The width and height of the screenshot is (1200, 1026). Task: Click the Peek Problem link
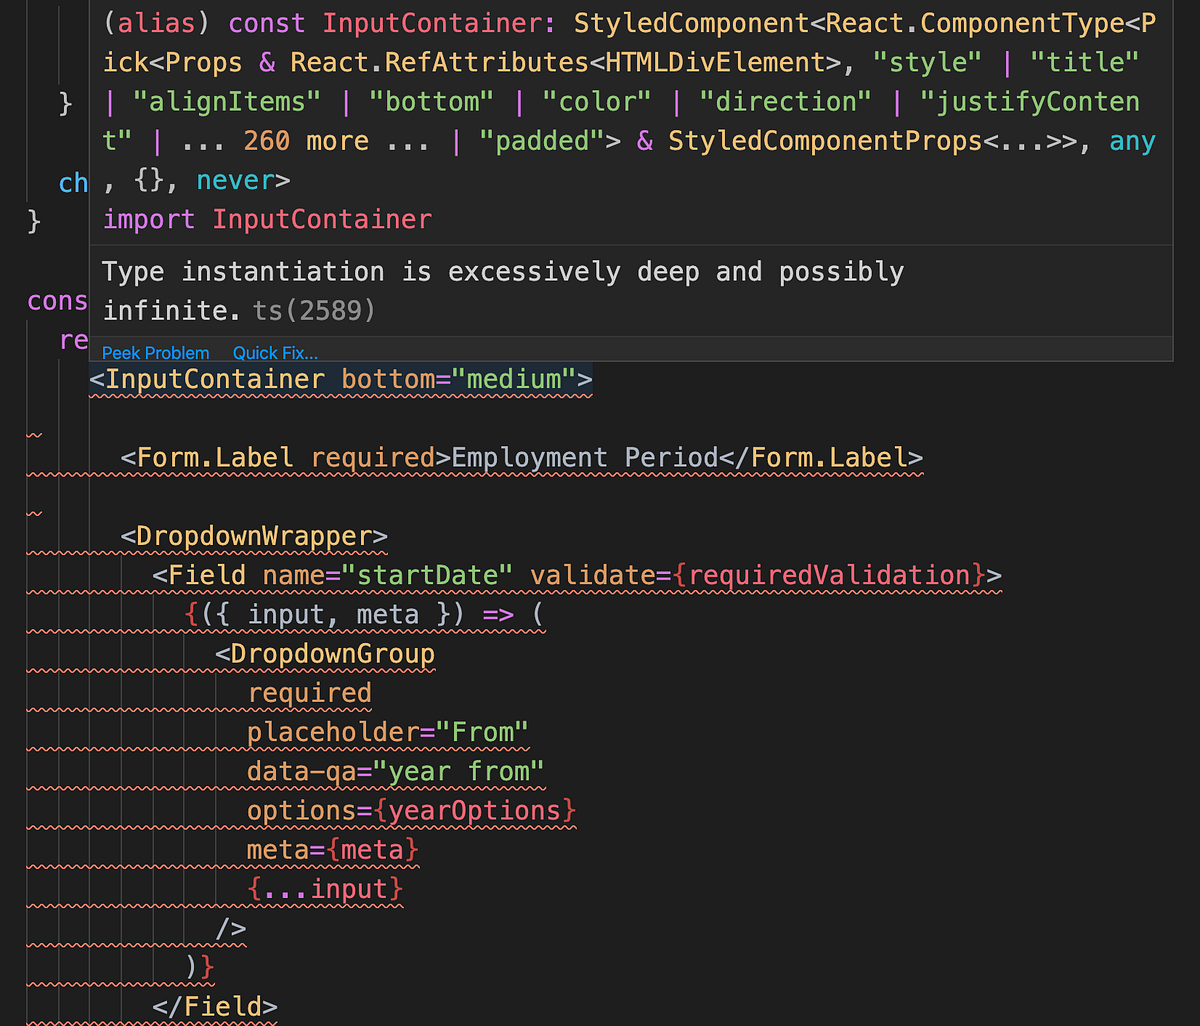[155, 352]
